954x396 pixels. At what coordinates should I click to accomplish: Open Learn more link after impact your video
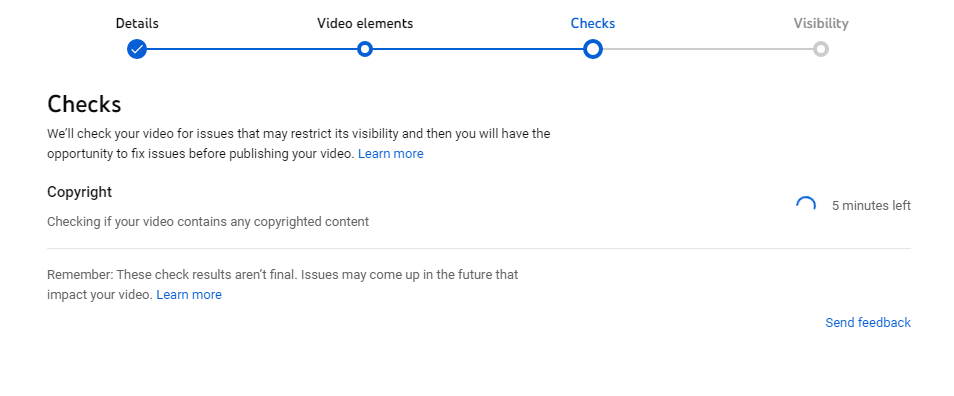coord(189,295)
